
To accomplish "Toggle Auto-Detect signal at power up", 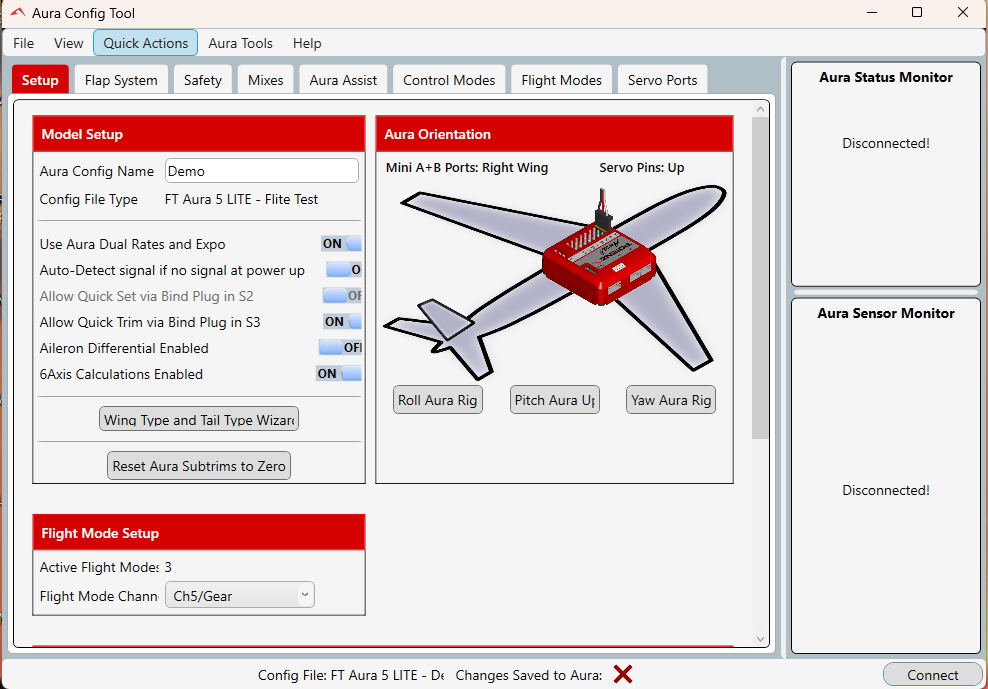I will [x=343, y=270].
